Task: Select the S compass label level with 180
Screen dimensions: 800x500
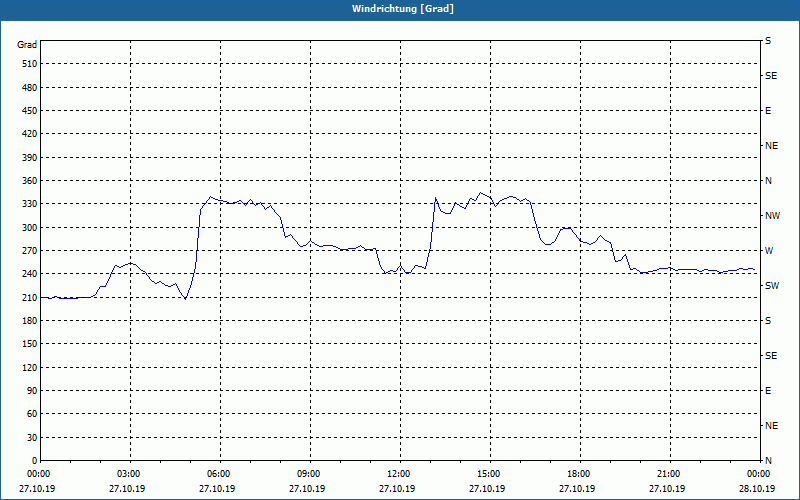Action: point(768,321)
